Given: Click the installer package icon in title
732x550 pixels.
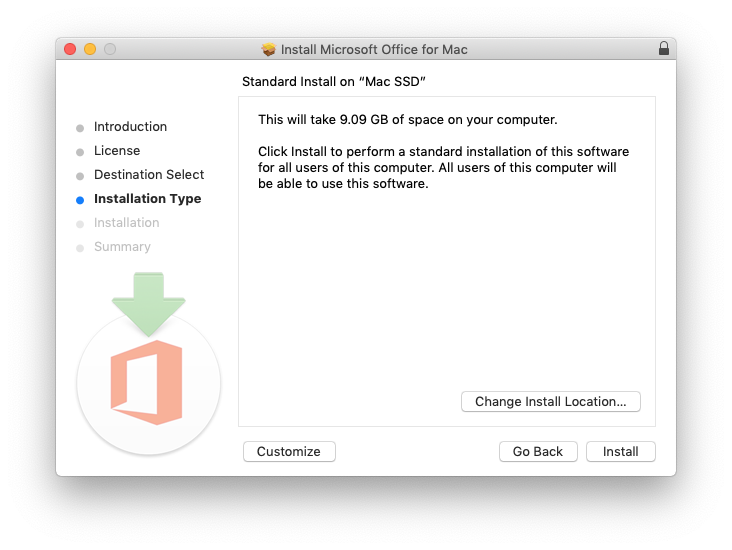Looking at the screenshot, I should click(268, 49).
